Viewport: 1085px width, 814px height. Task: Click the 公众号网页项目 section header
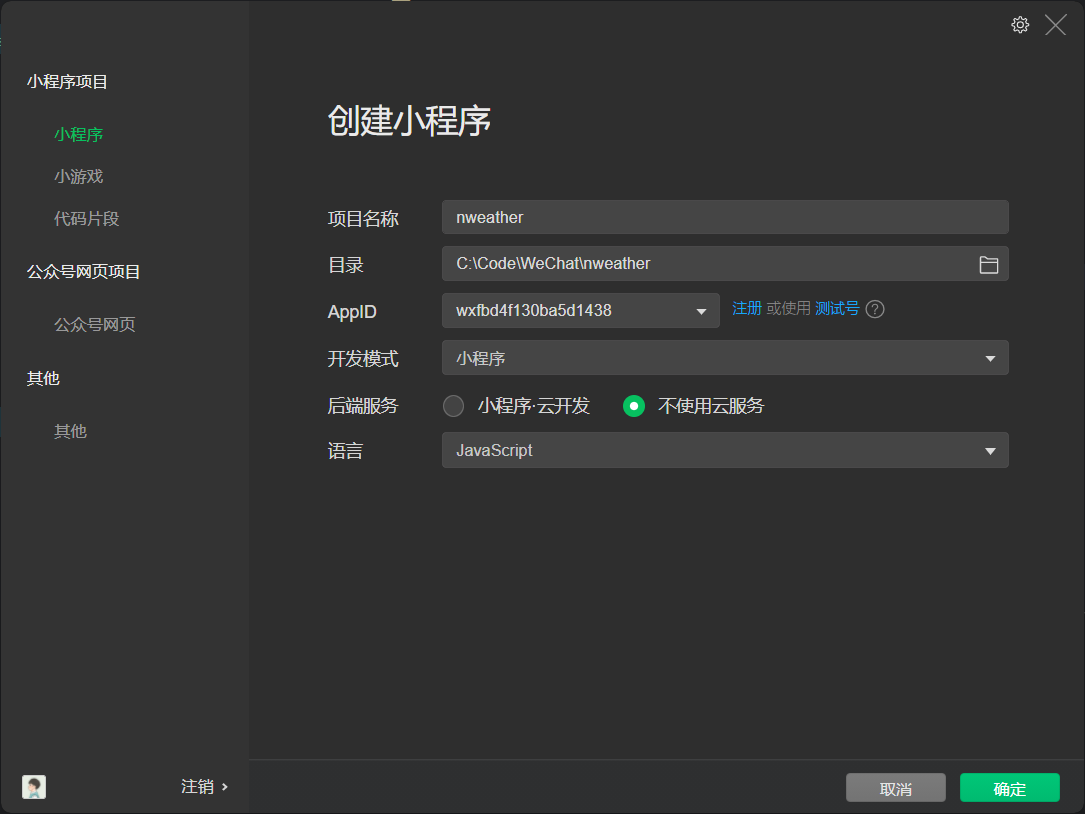pyautogui.click(x=83, y=272)
